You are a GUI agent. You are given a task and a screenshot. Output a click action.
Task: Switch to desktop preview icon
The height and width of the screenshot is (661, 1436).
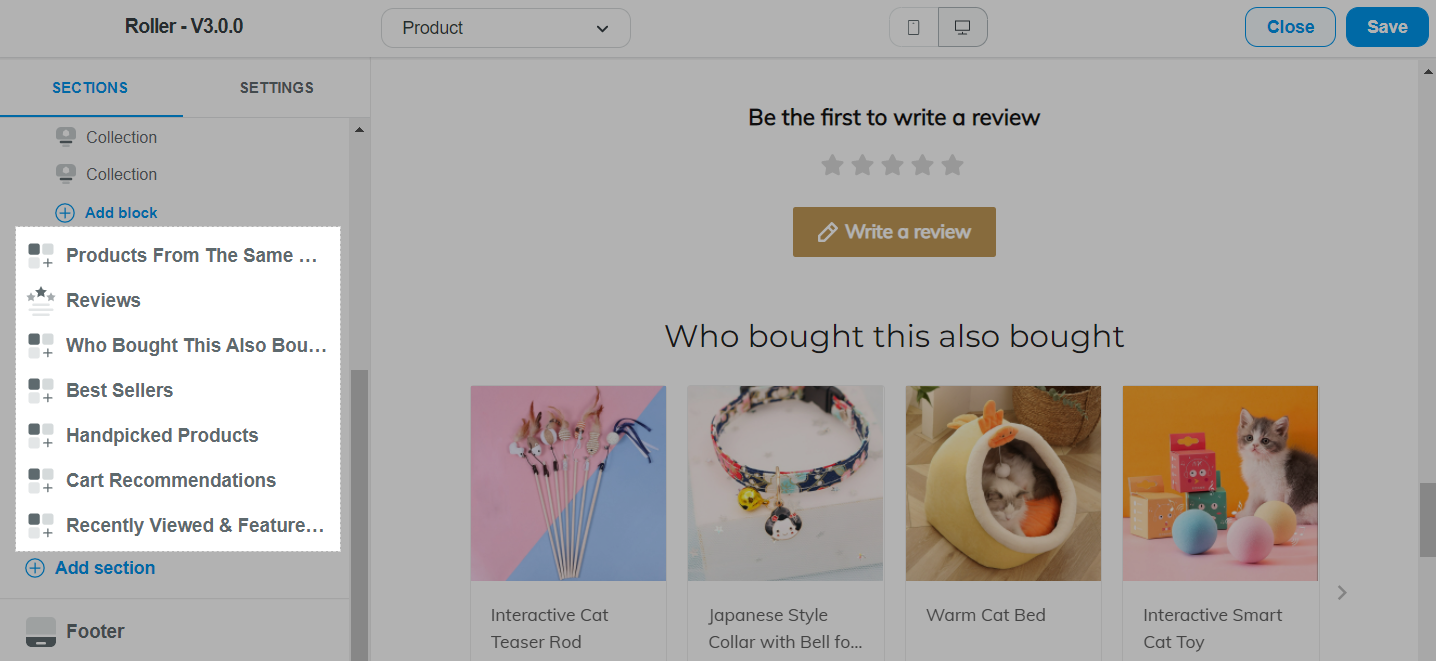coord(963,28)
